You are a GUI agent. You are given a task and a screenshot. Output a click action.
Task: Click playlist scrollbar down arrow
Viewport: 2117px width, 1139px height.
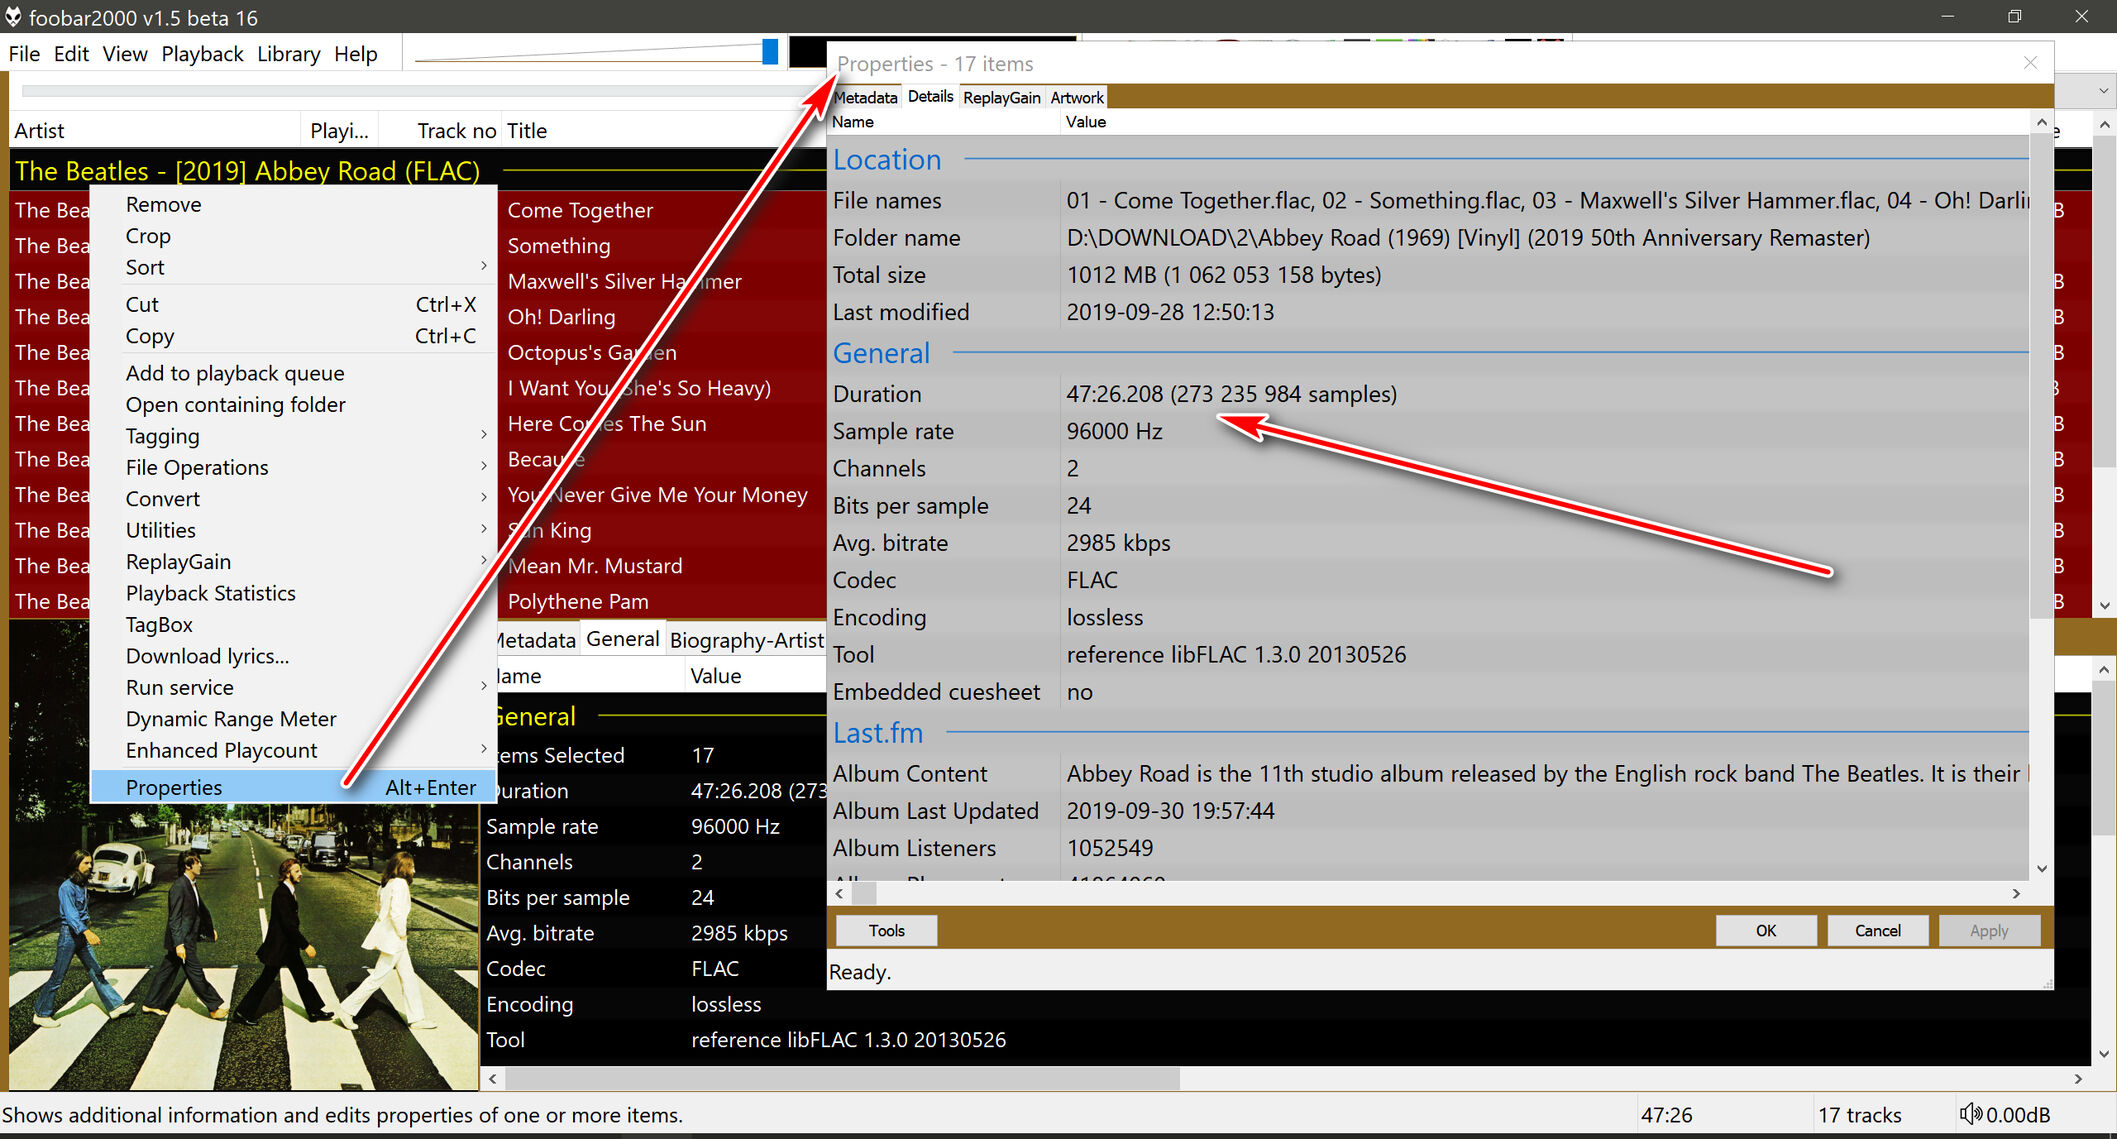tap(2104, 605)
